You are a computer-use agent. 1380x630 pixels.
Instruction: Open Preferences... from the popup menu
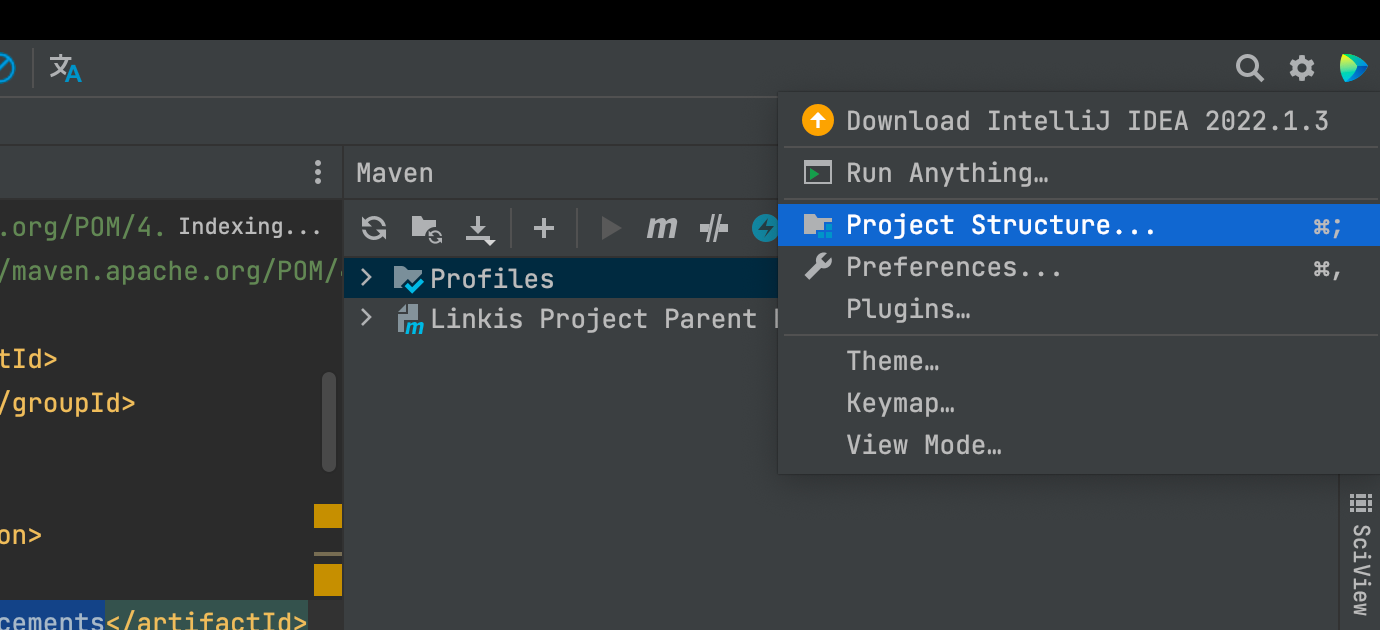pyautogui.click(x=953, y=267)
